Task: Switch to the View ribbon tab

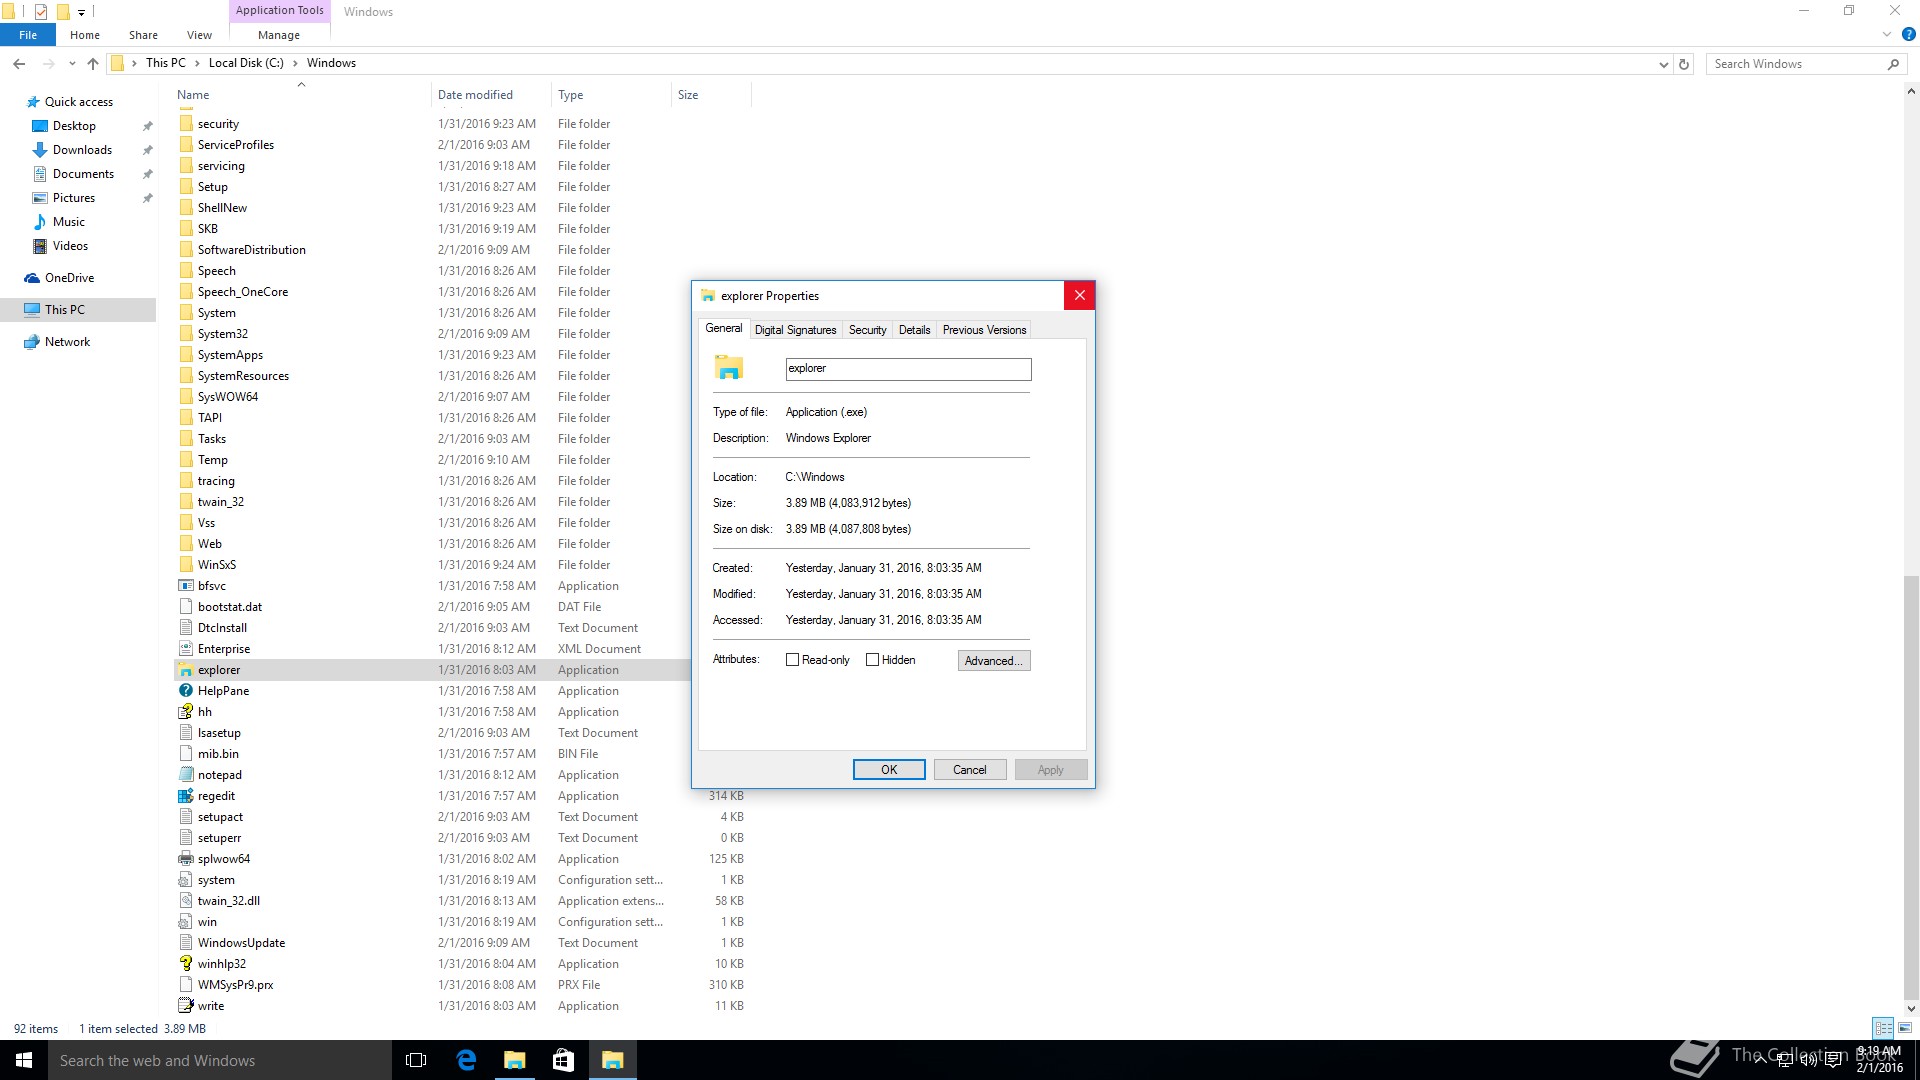Action: point(199,35)
